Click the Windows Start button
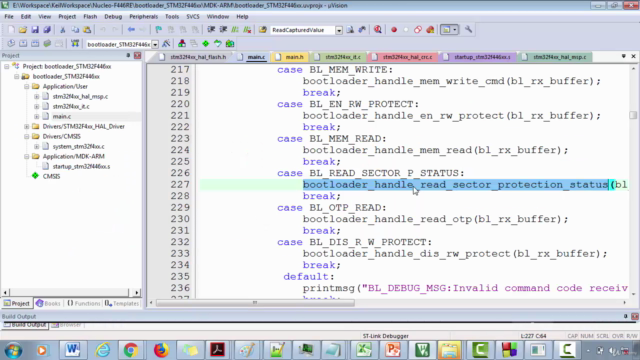The height and width of the screenshot is (360, 640). point(13,351)
